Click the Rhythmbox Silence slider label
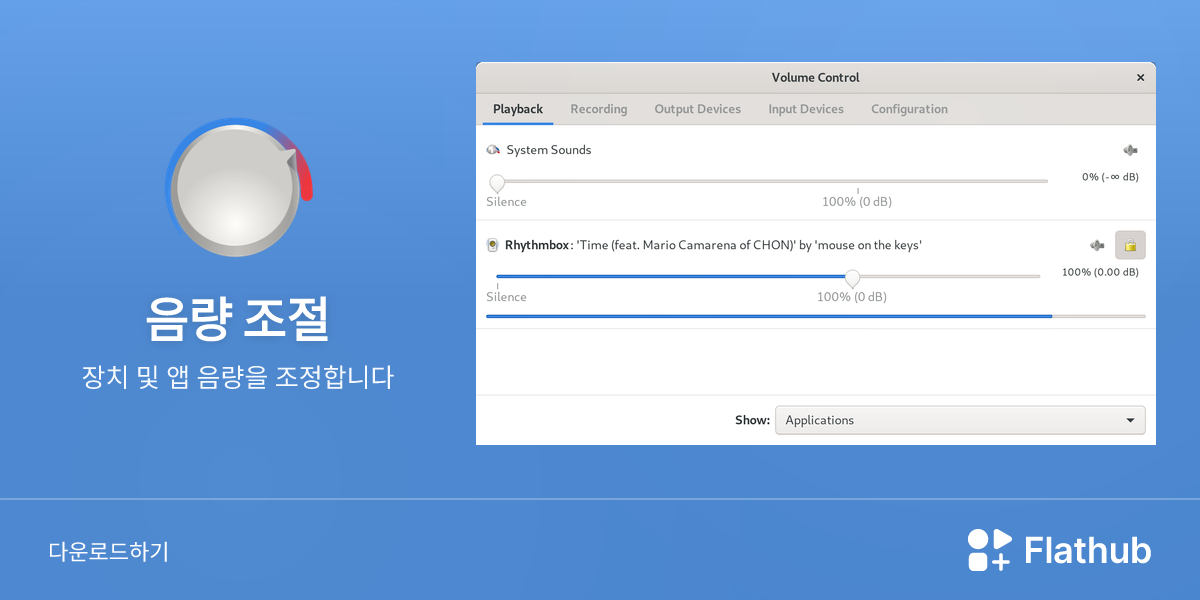Screen dimensions: 1200x600 (506, 297)
